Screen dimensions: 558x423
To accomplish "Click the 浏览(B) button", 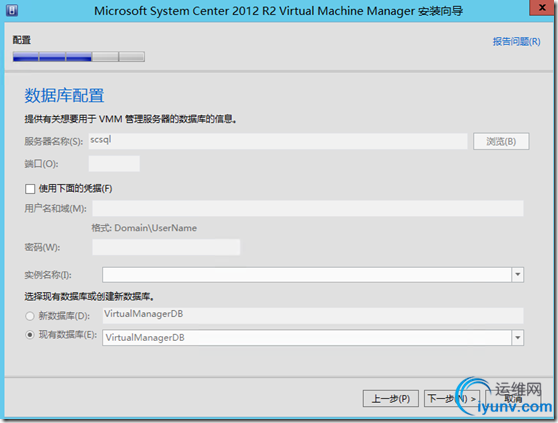I will coord(501,141).
